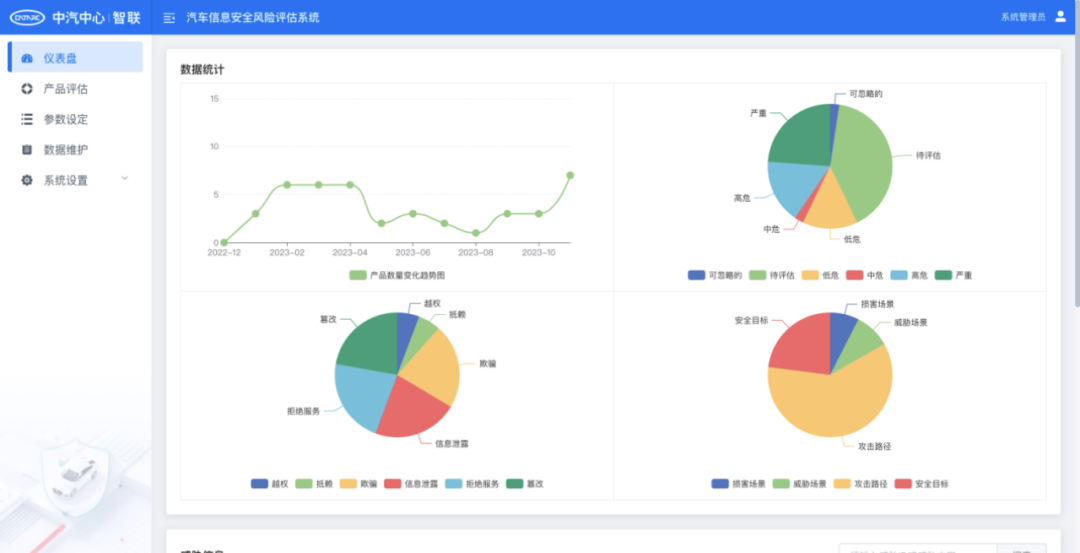The width and height of the screenshot is (1080, 553).
Task: Click the 拒绝服务 blue pie slice
Action: point(362,396)
